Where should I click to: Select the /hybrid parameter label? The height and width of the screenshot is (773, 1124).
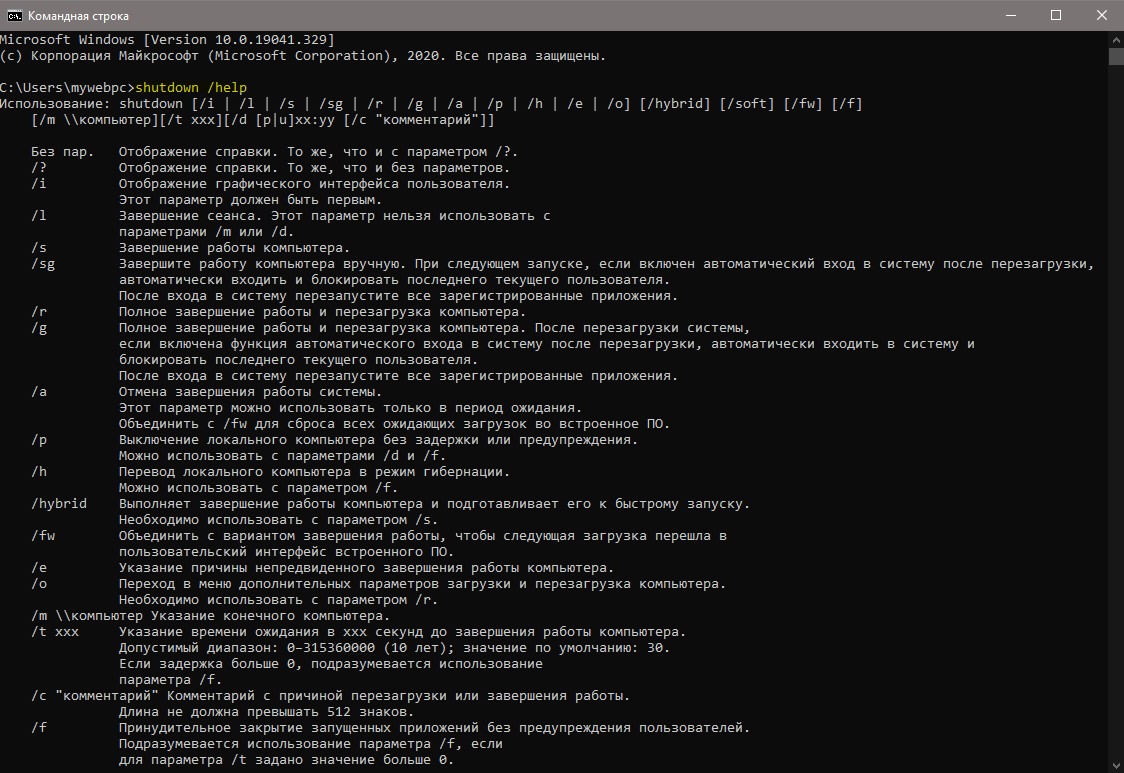tap(59, 503)
